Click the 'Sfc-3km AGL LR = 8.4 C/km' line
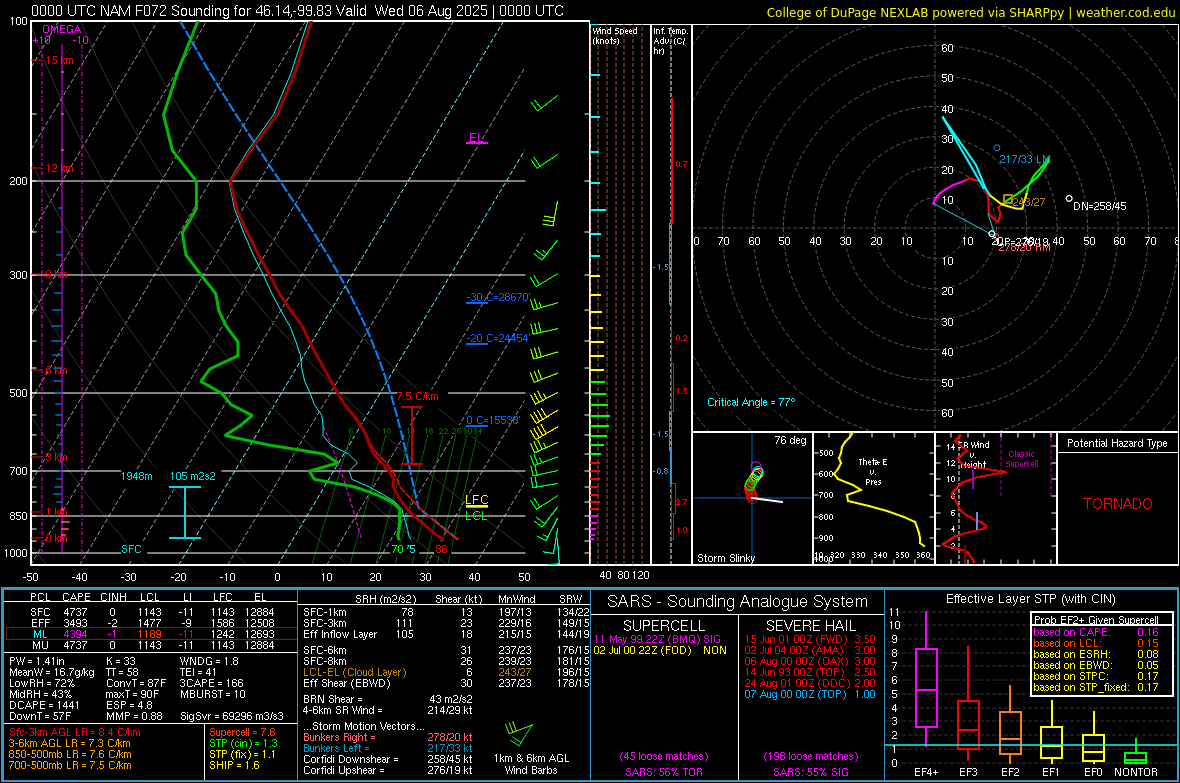The image size is (1180, 783). pyautogui.click(x=75, y=732)
